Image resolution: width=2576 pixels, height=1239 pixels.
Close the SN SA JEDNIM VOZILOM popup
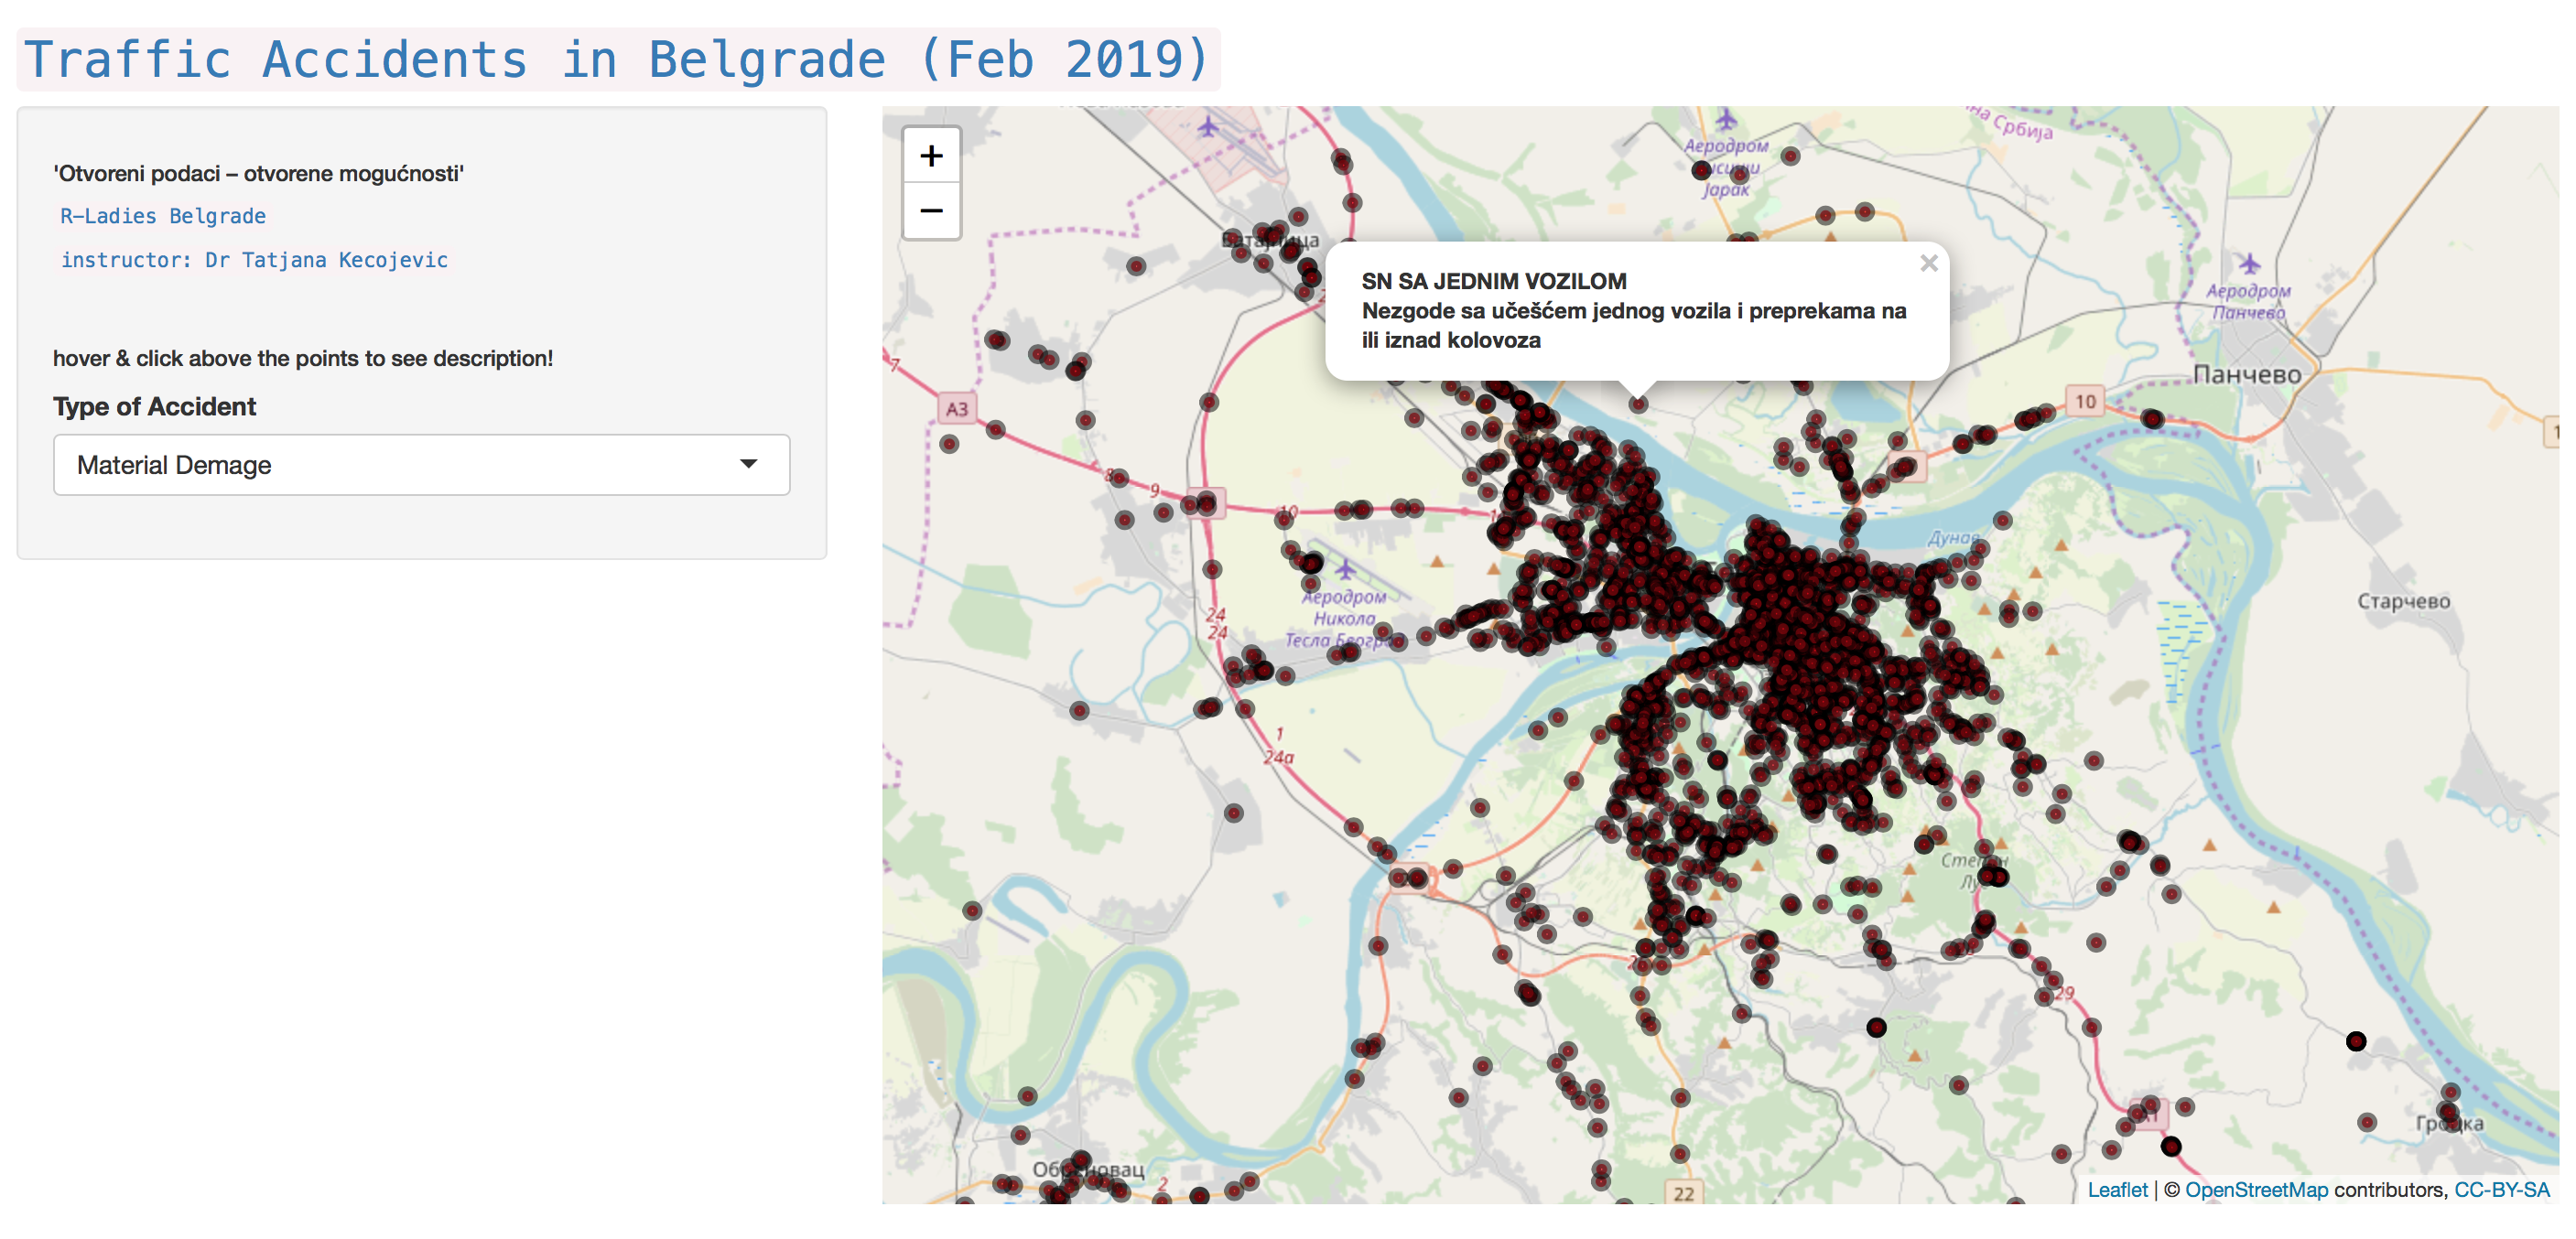(x=1928, y=263)
